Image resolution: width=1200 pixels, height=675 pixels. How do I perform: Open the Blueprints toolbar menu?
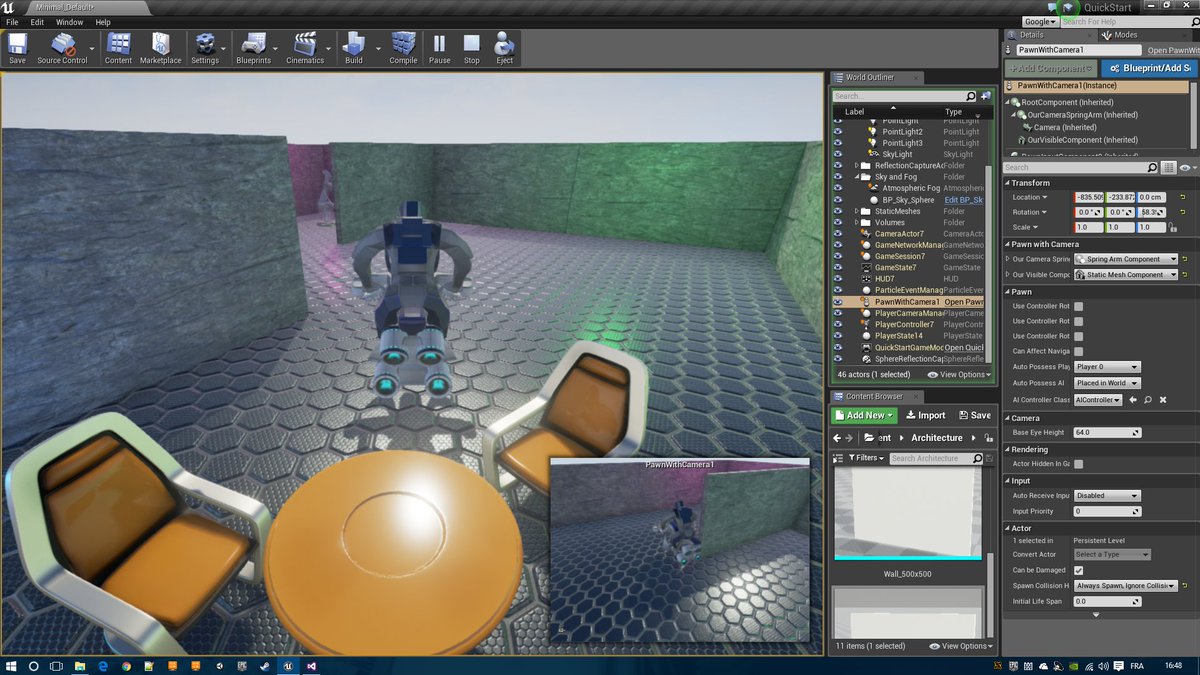253,48
